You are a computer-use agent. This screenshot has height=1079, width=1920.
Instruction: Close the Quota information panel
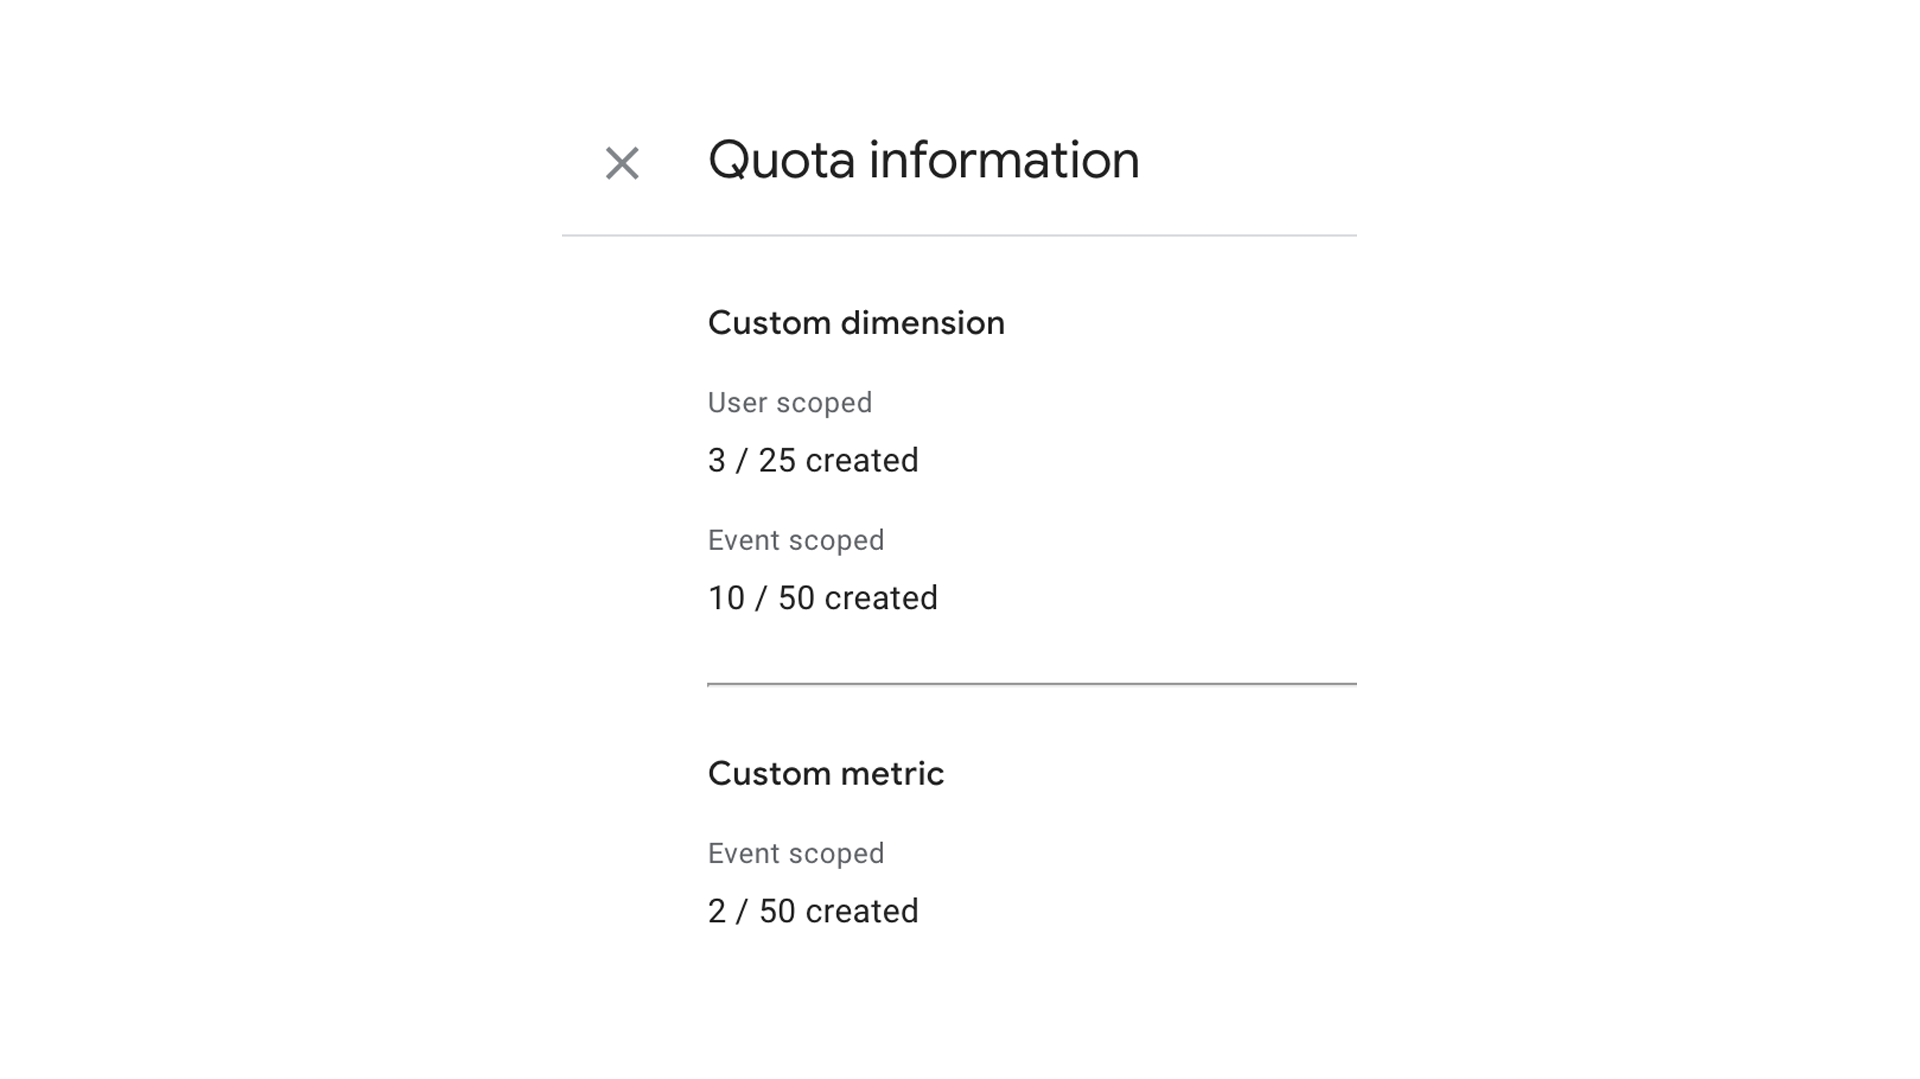click(x=622, y=163)
